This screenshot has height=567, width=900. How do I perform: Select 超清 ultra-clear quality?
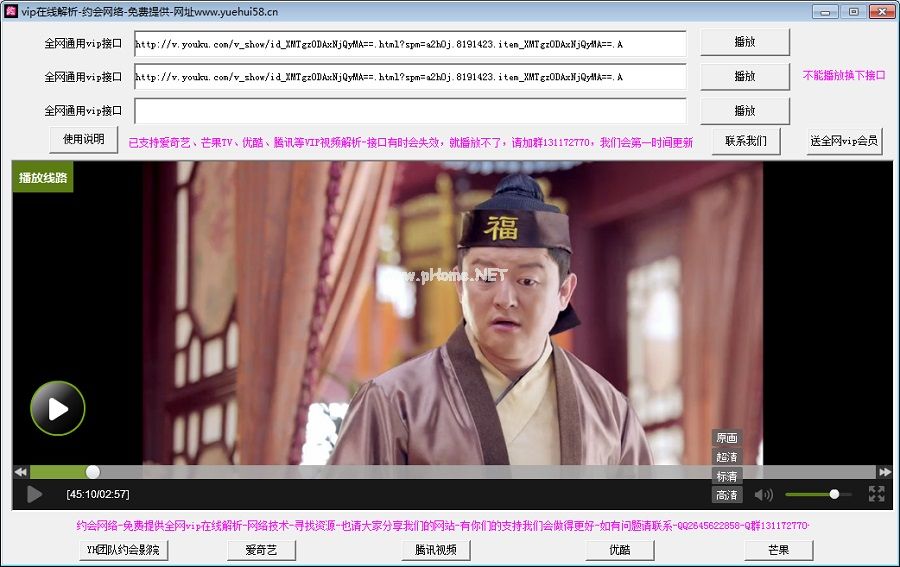[x=727, y=457]
